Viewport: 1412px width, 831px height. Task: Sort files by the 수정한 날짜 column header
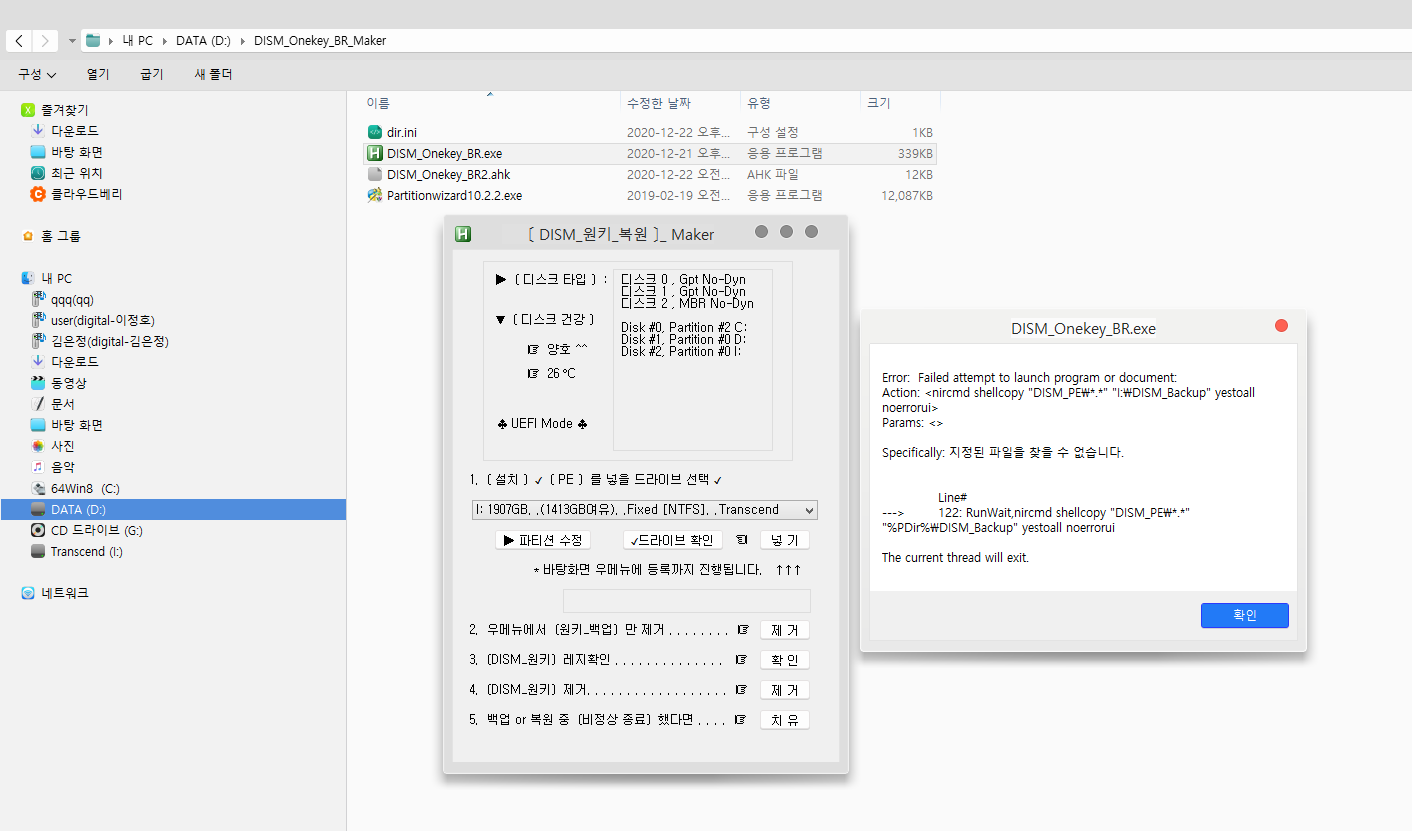[x=658, y=102]
